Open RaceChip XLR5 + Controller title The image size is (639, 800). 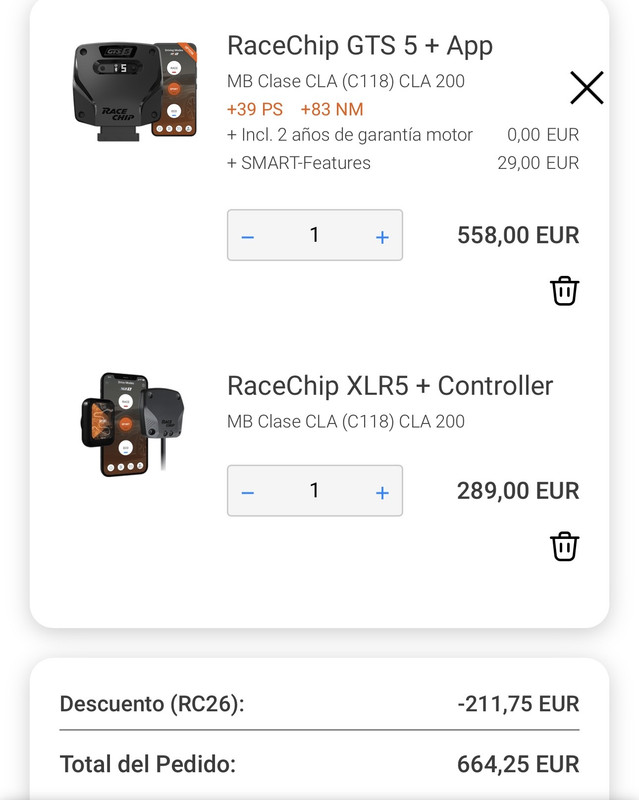(x=390, y=386)
